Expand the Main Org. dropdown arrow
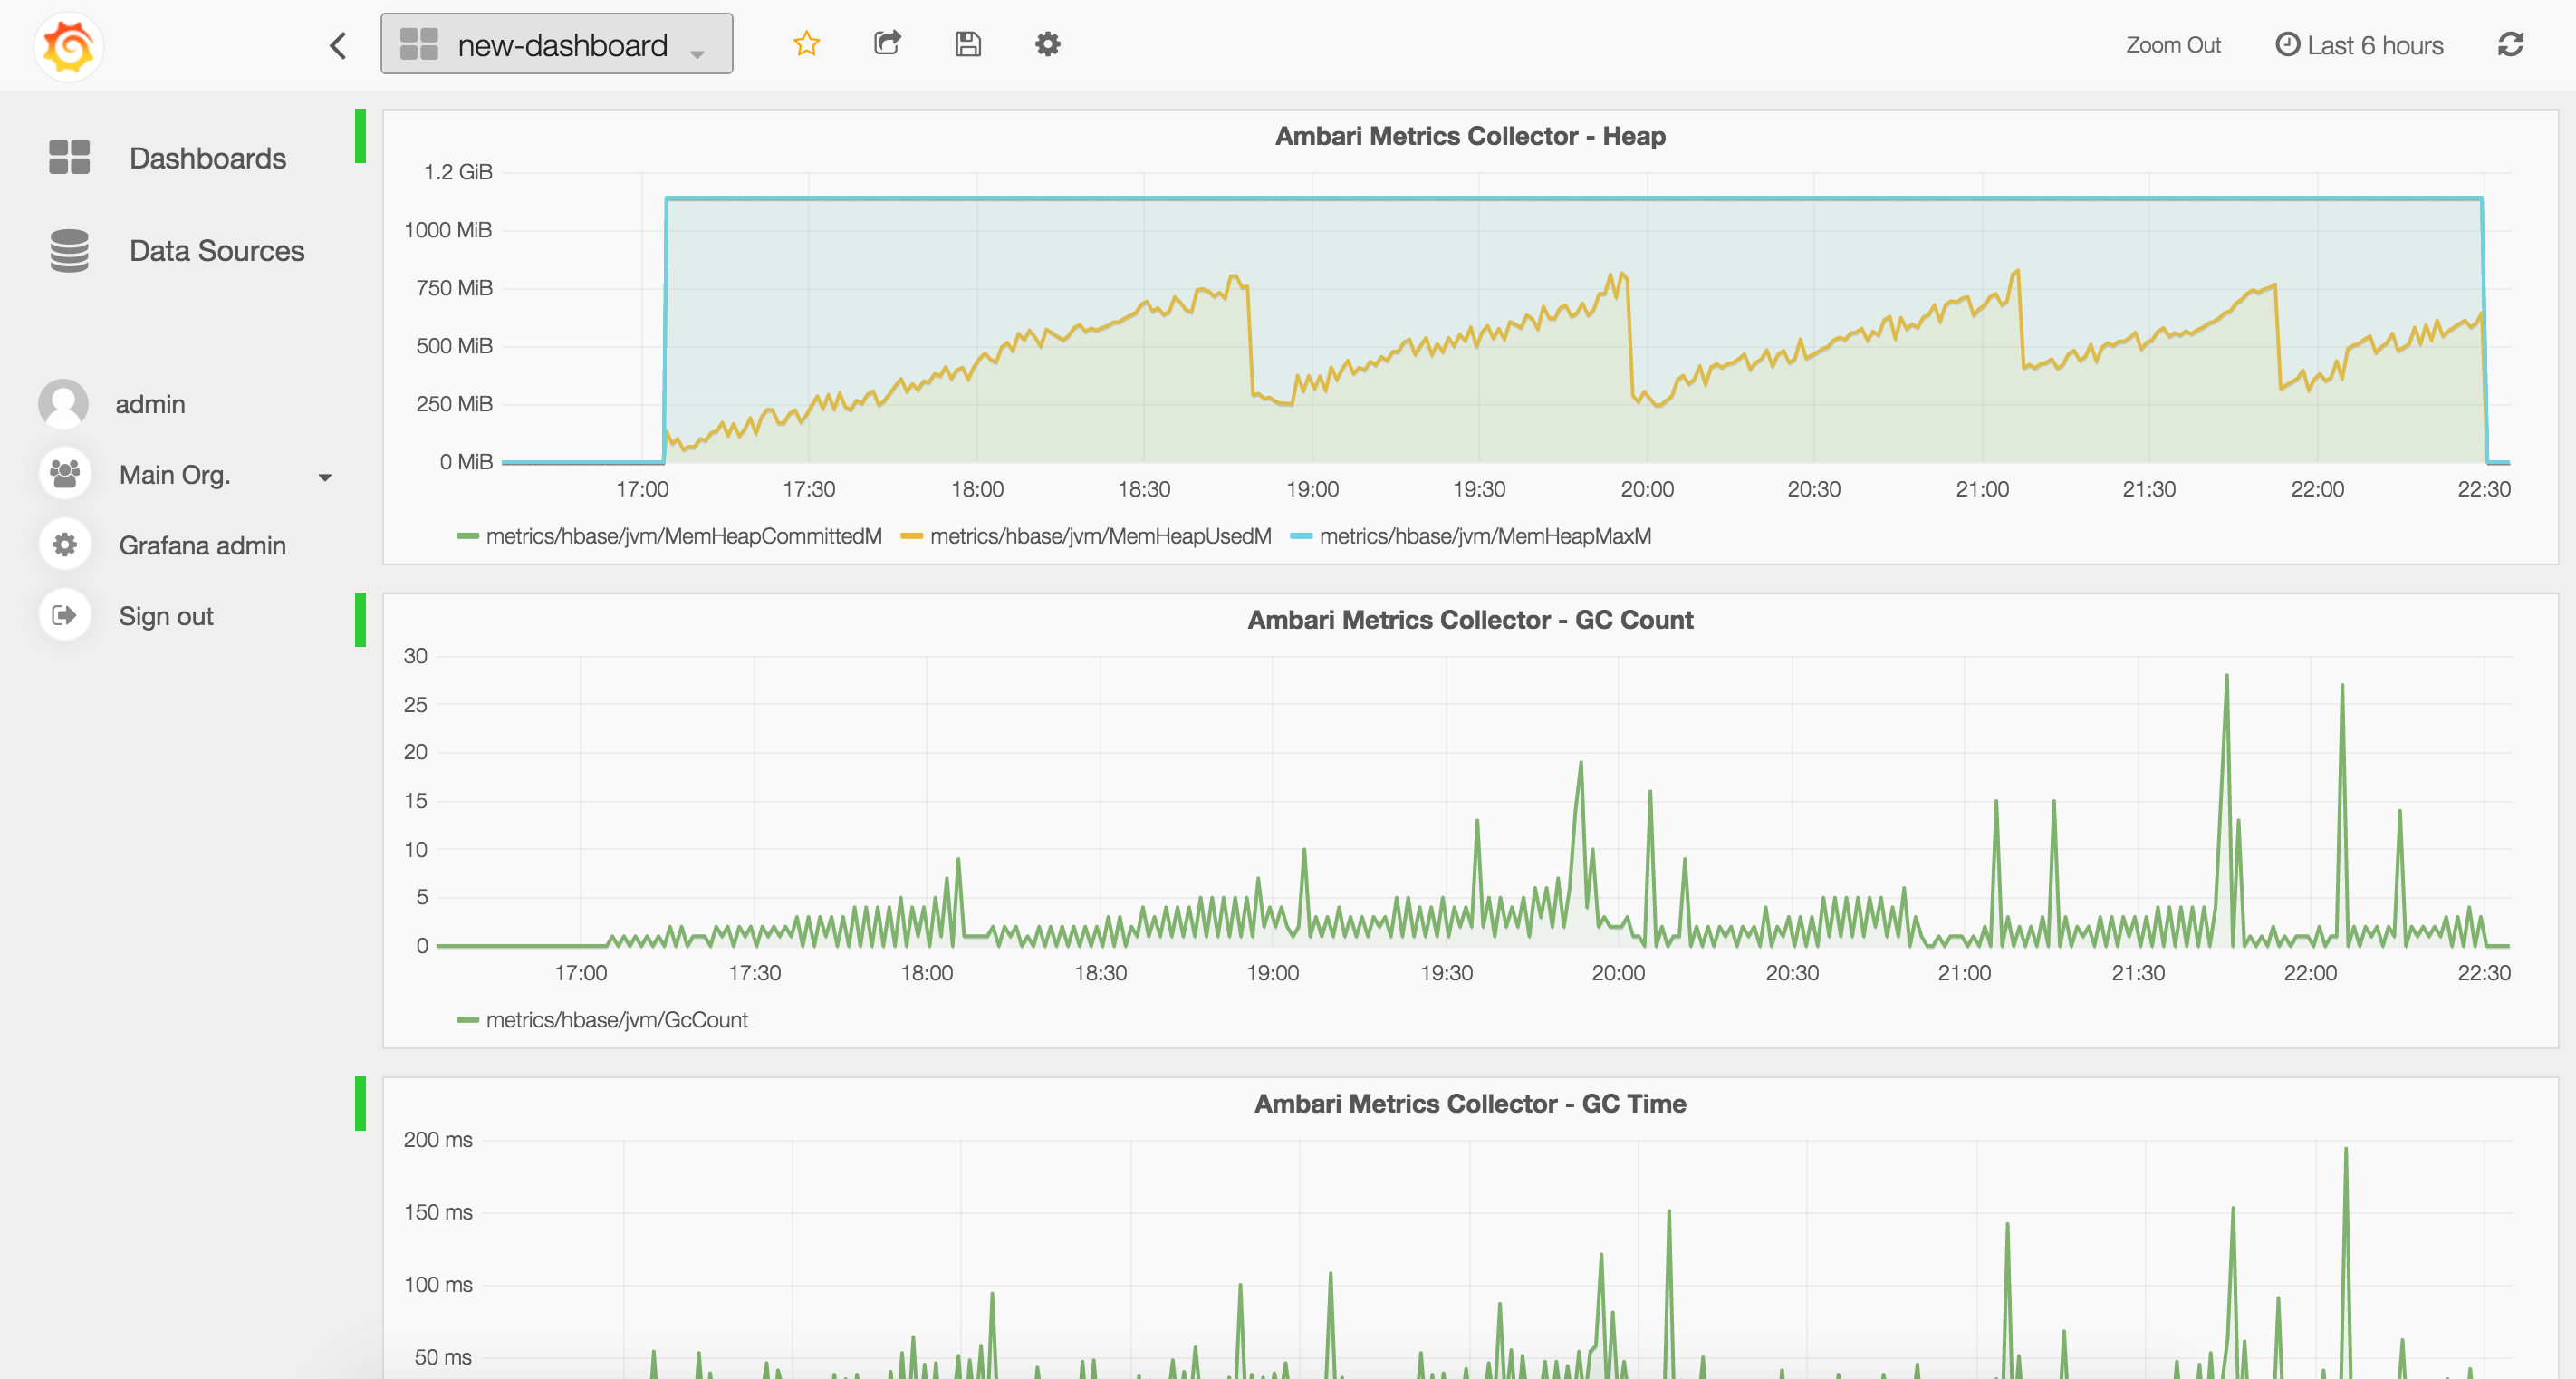Viewport: 2576px width, 1379px height. (325, 477)
